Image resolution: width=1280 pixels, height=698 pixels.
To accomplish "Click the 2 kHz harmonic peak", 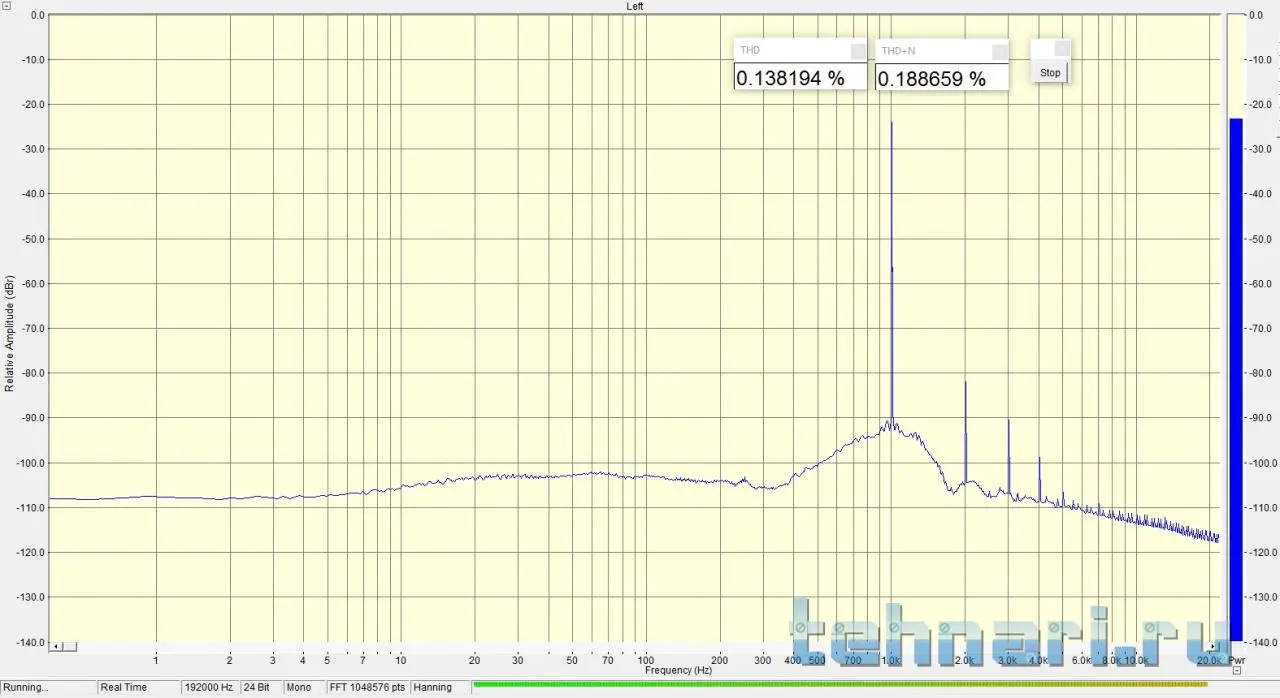I will (965, 430).
